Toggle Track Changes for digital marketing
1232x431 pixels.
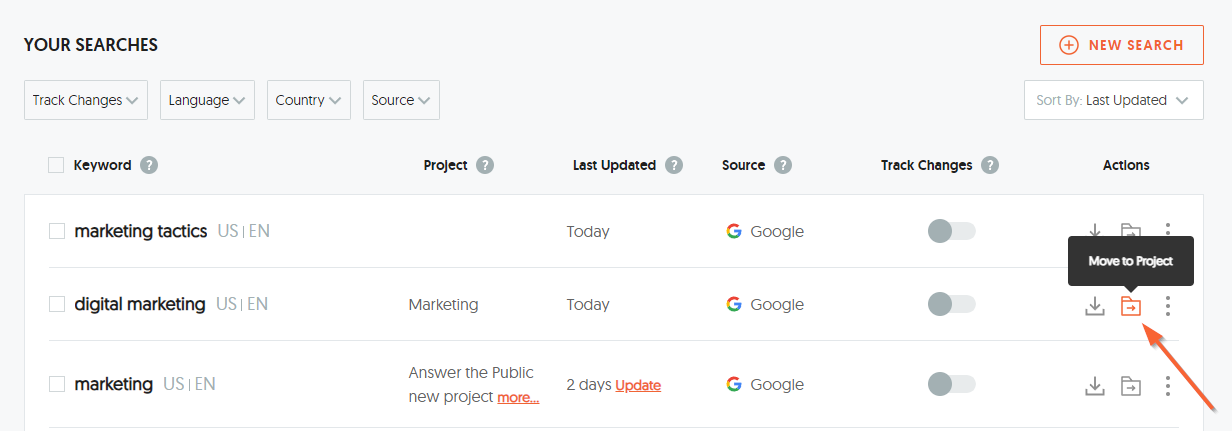pyautogui.click(x=951, y=304)
